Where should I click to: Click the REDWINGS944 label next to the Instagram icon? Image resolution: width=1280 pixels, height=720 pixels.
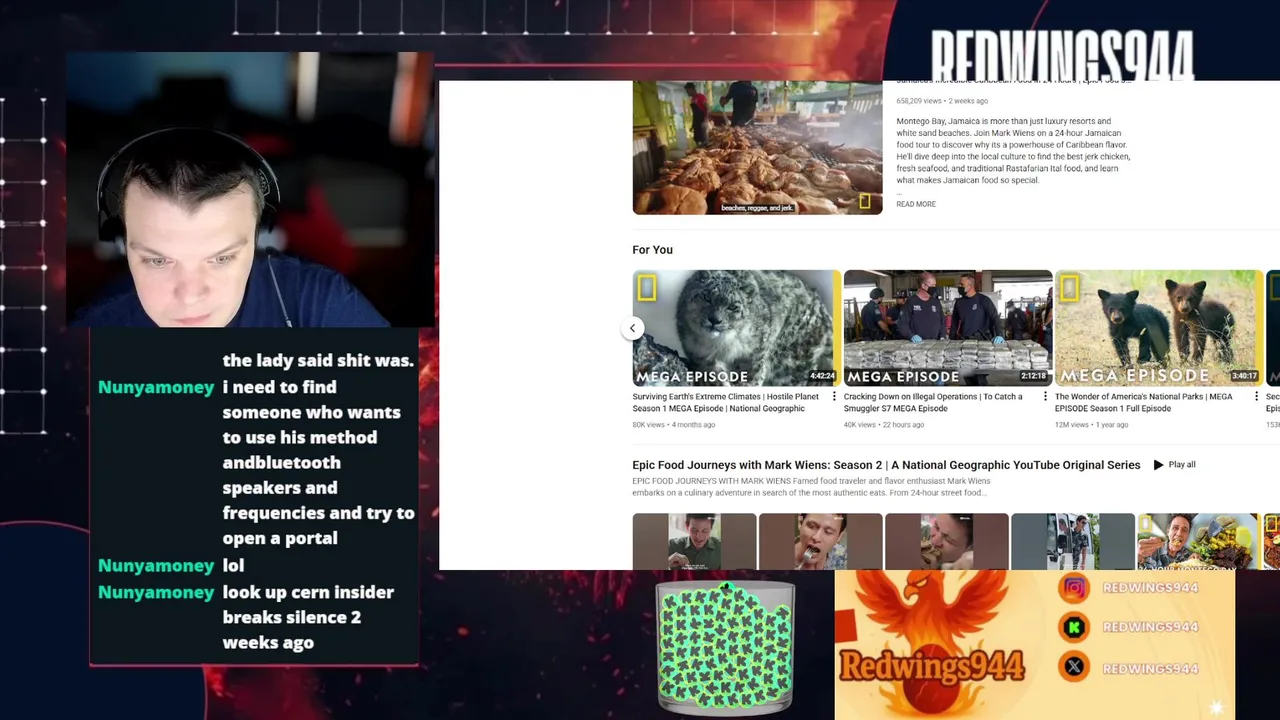(1150, 588)
